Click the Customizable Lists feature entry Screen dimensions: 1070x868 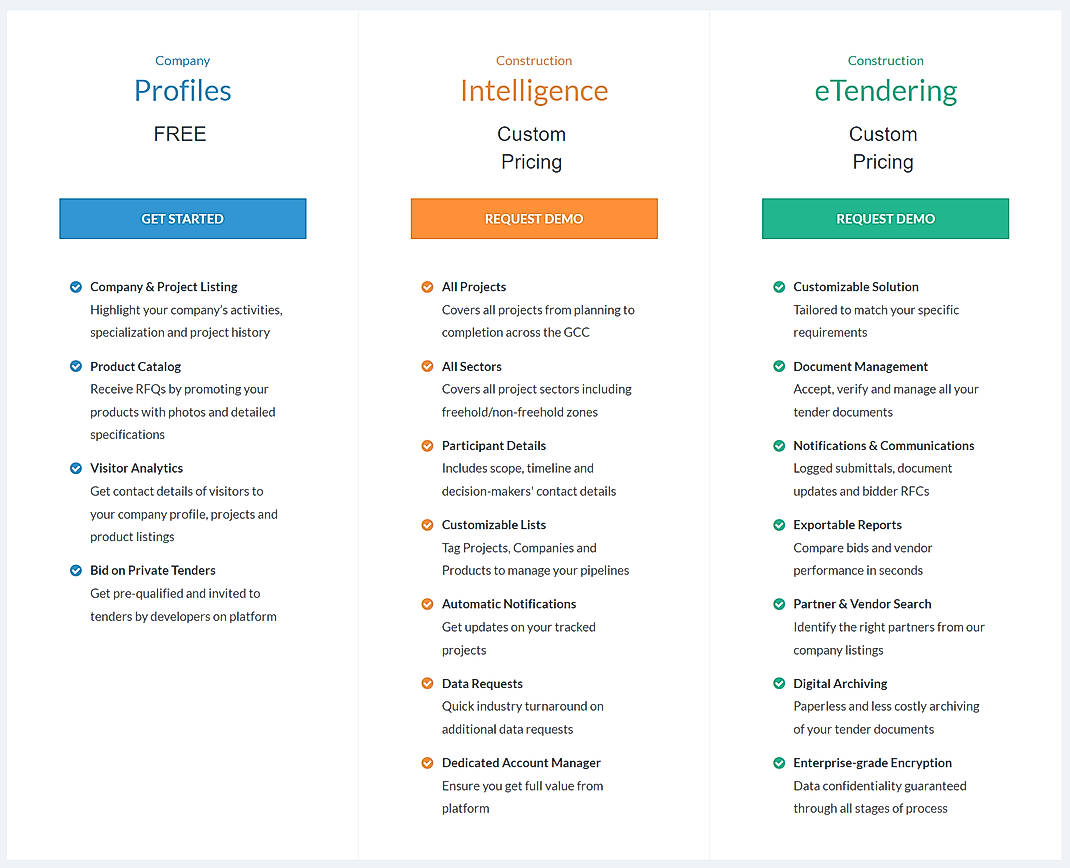(x=494, y=524)
